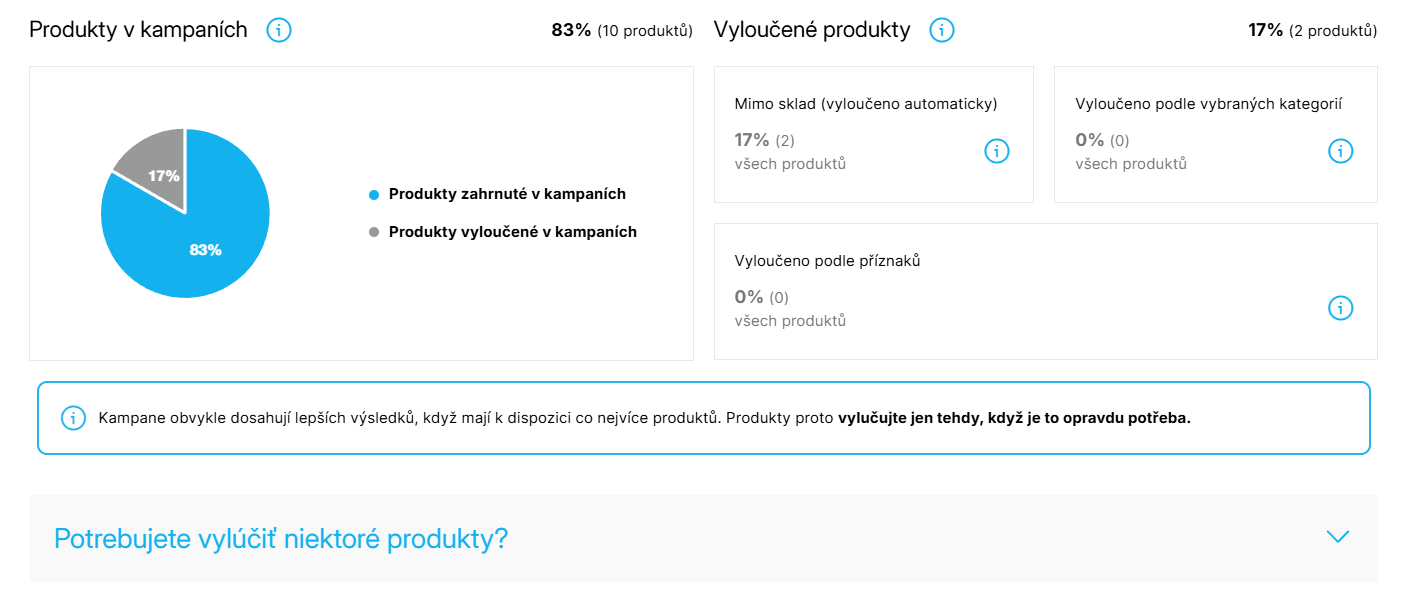Click the info icon in the tip banner
Image resolution: width=1405 pixels, height=591 pixels.
(73, 418)
